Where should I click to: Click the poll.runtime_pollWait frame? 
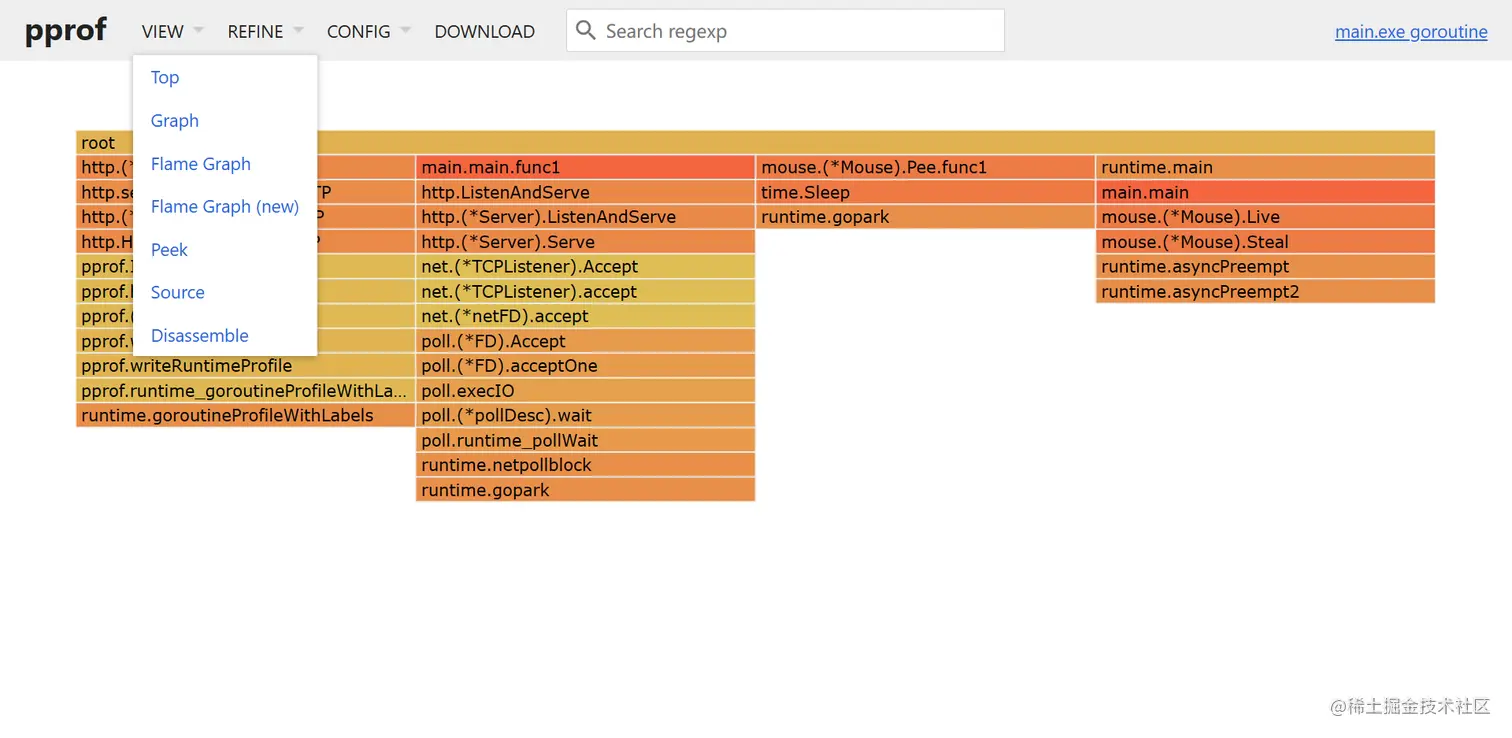585,440
